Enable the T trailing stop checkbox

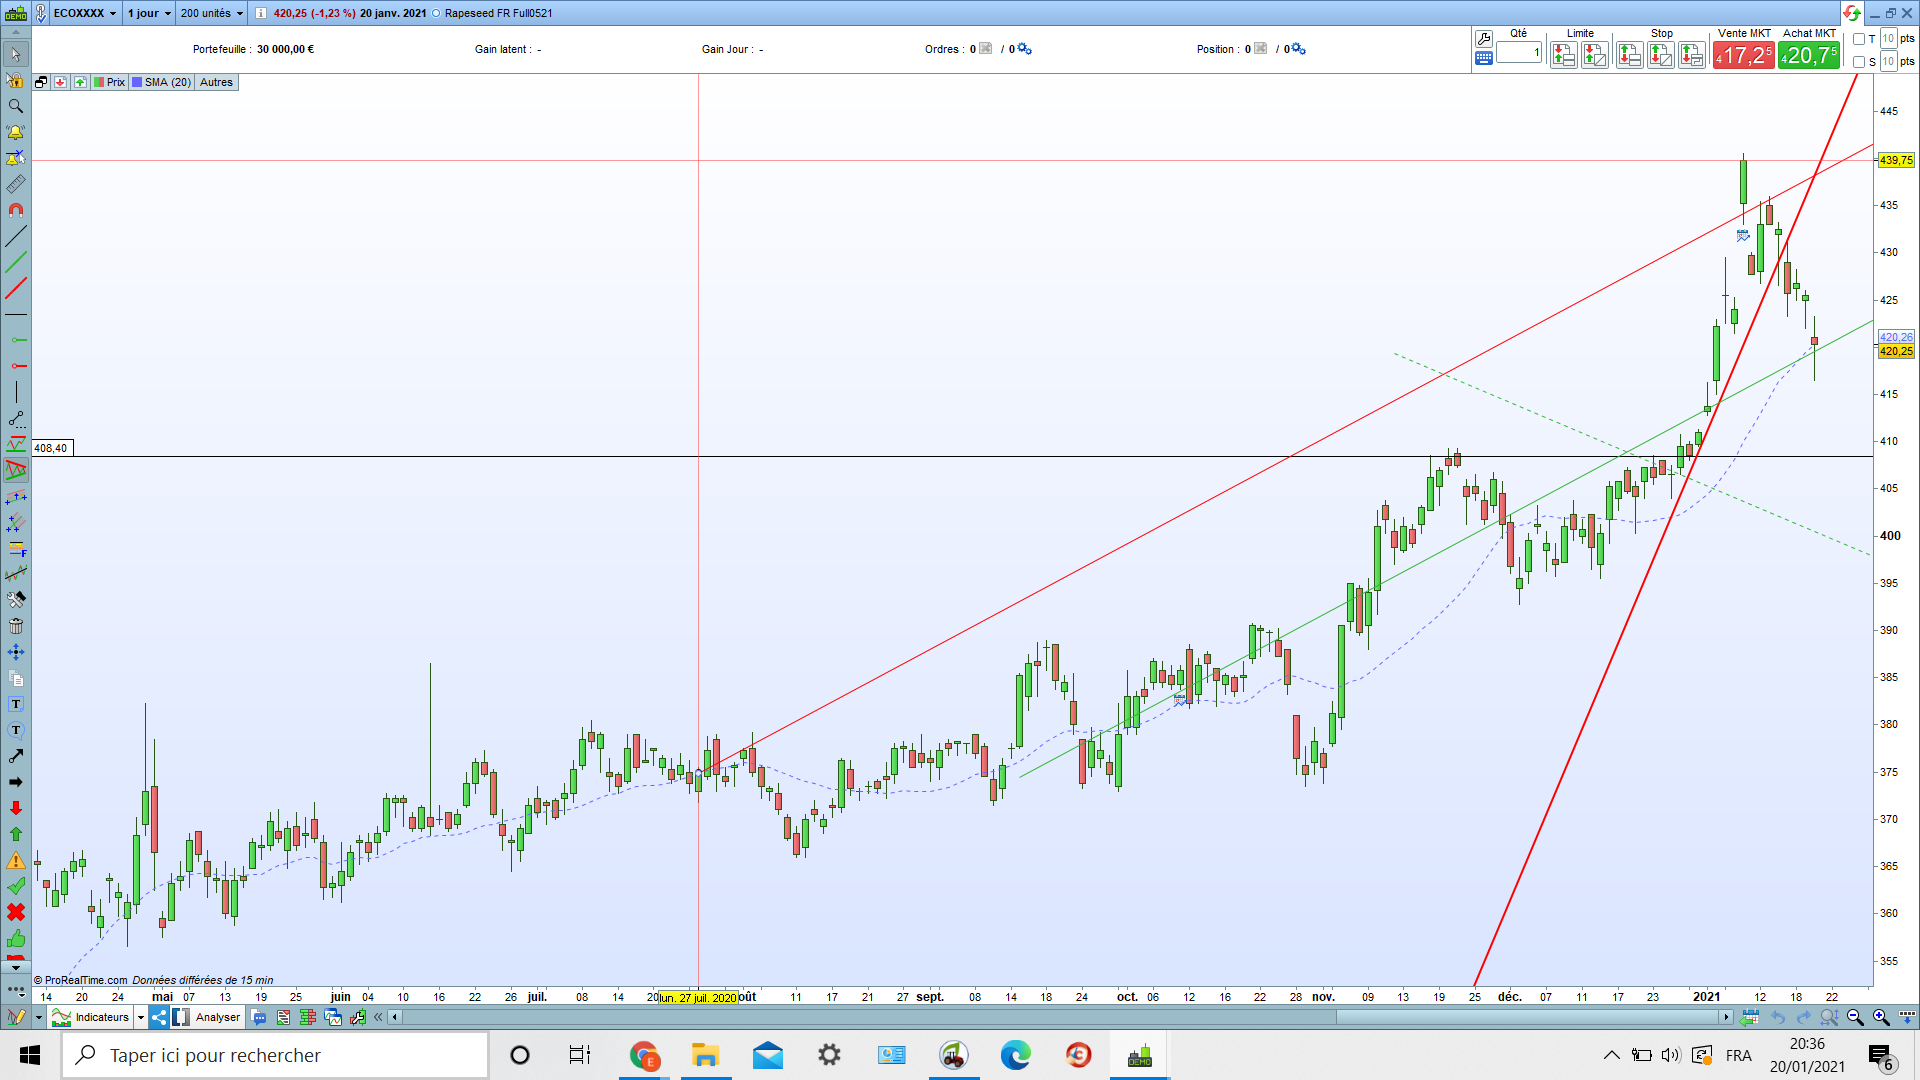[1859, 39]
